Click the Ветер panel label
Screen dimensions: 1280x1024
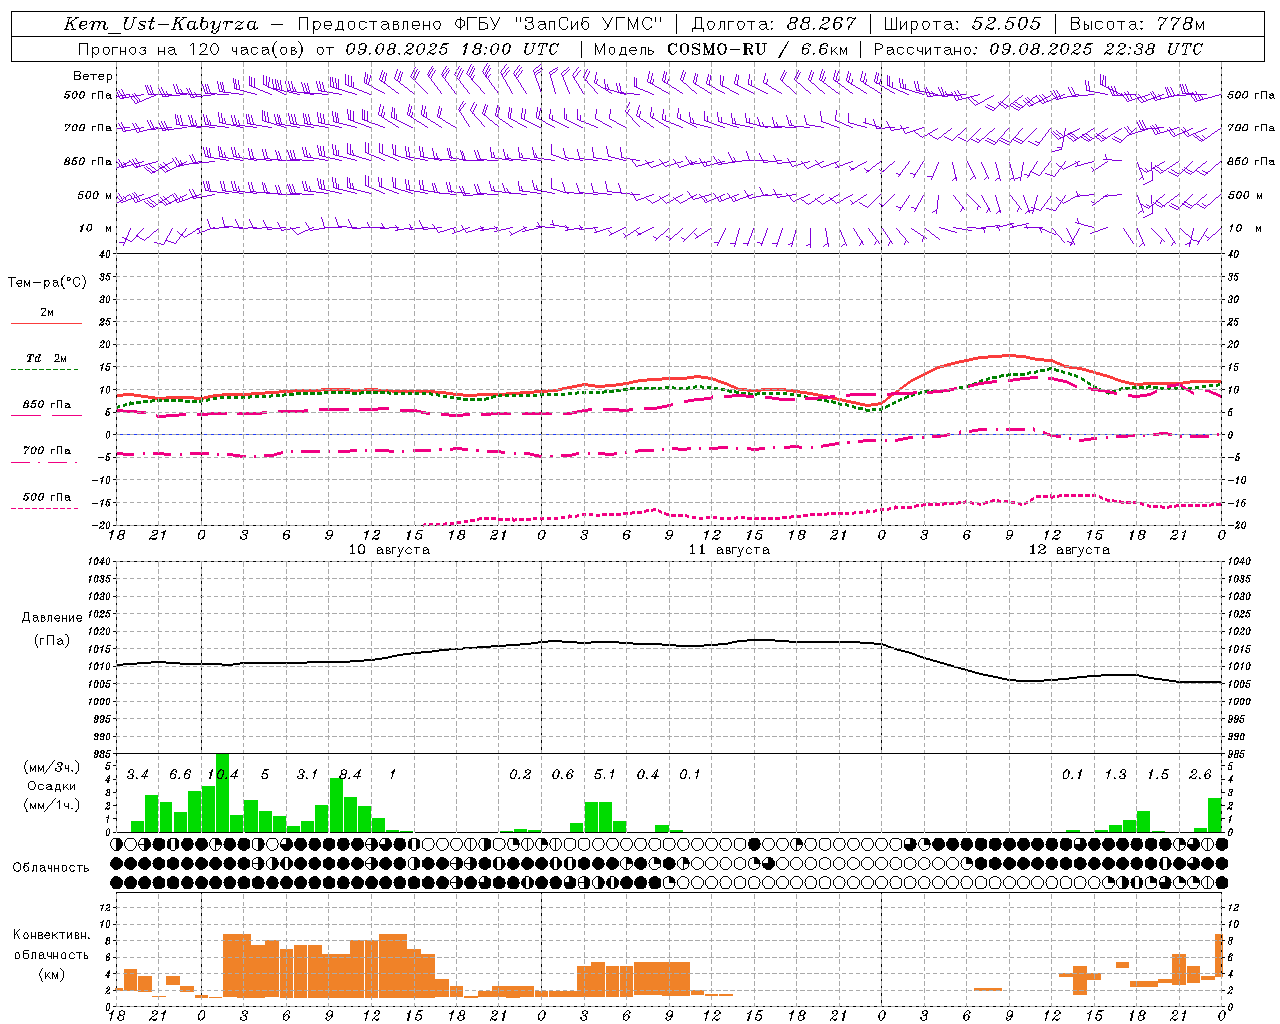[x=92, y=76]
